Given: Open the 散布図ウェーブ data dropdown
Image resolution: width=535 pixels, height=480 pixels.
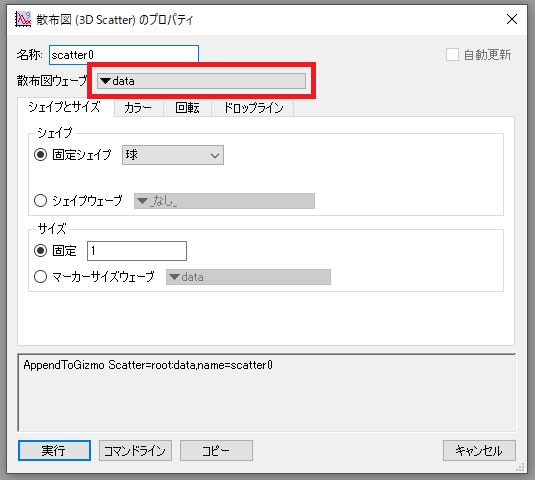Looking at the screenshot, I should point(201,81).
